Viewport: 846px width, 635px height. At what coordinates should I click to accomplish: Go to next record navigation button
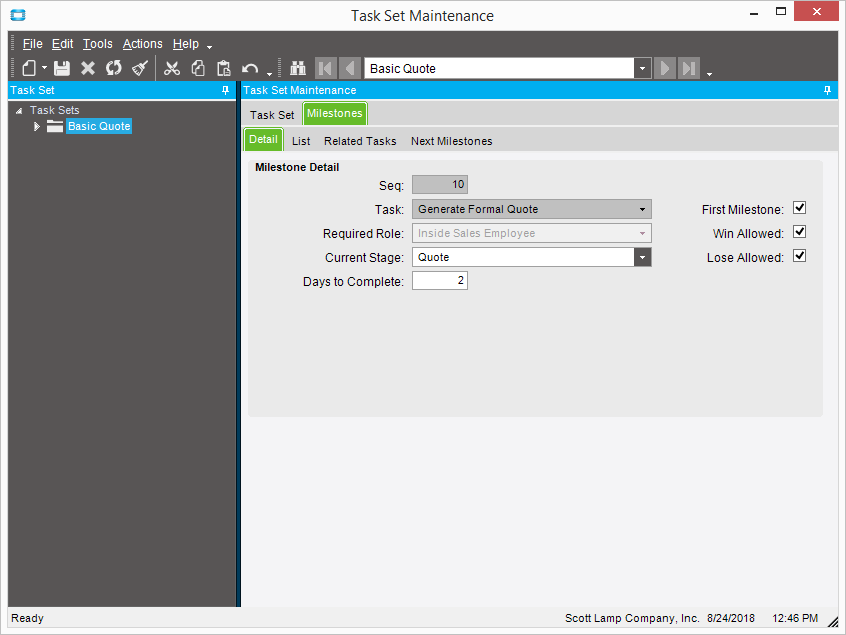click(665, 69)
